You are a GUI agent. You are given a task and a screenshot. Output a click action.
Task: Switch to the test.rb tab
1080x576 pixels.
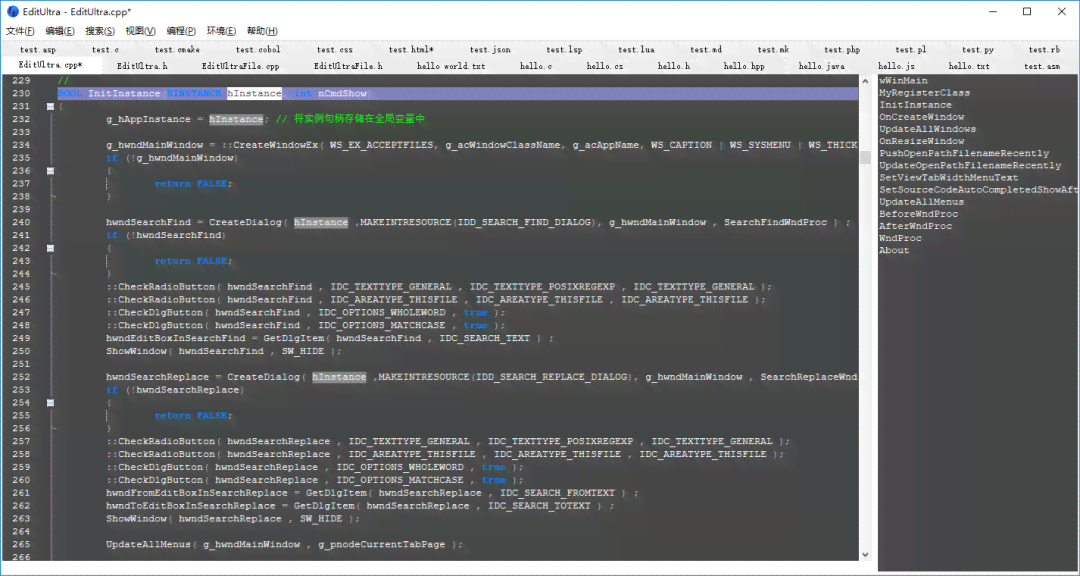1044,50
